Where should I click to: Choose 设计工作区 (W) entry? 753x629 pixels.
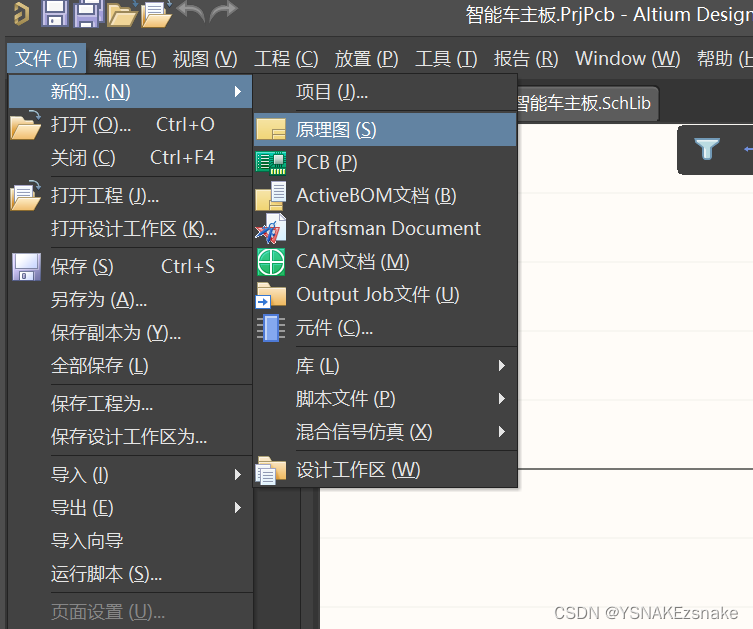386,470
